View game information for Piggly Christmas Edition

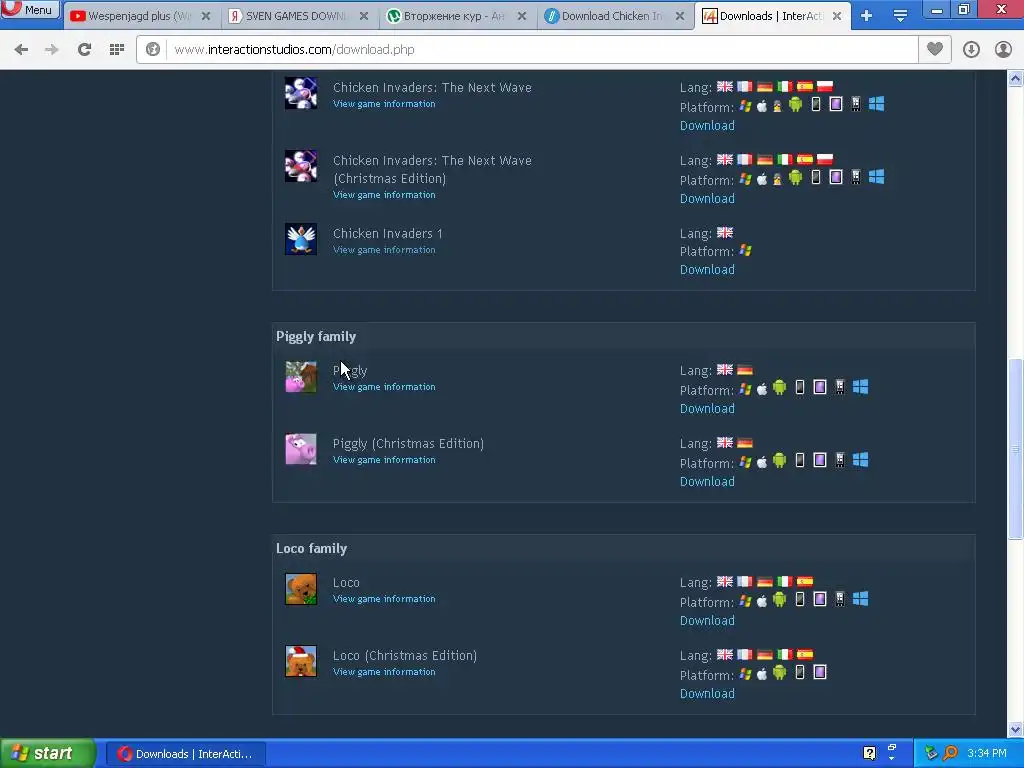pyautogui.click(x=384, y=460)
